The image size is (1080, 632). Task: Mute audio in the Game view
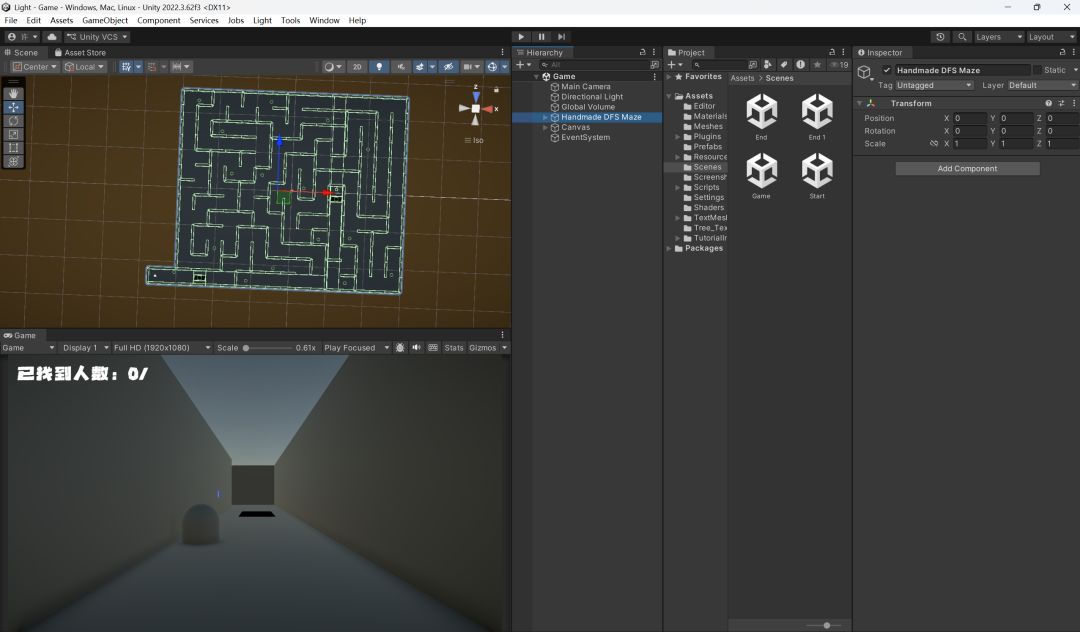(x=416, y=348)
